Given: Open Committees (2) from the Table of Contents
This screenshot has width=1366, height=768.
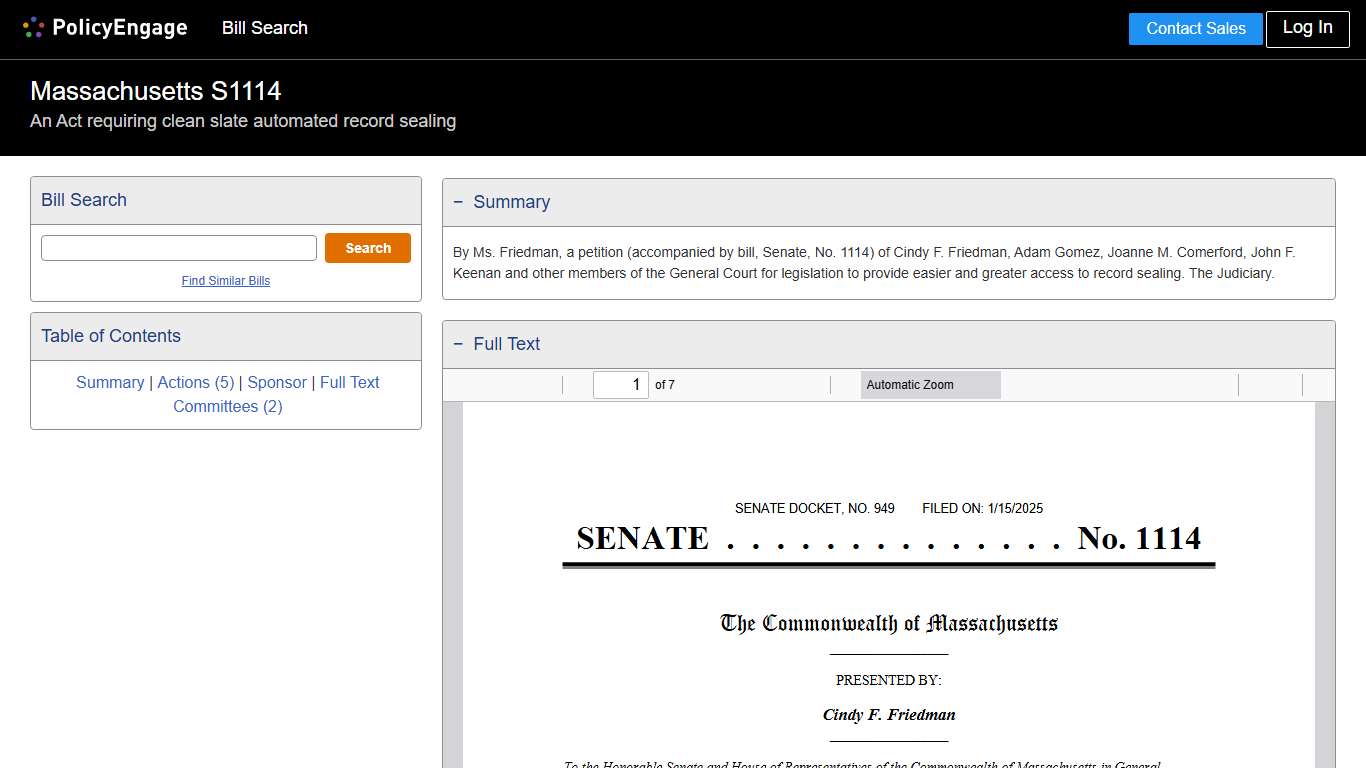Looking at the screenshot, I should tap(228, 406).
